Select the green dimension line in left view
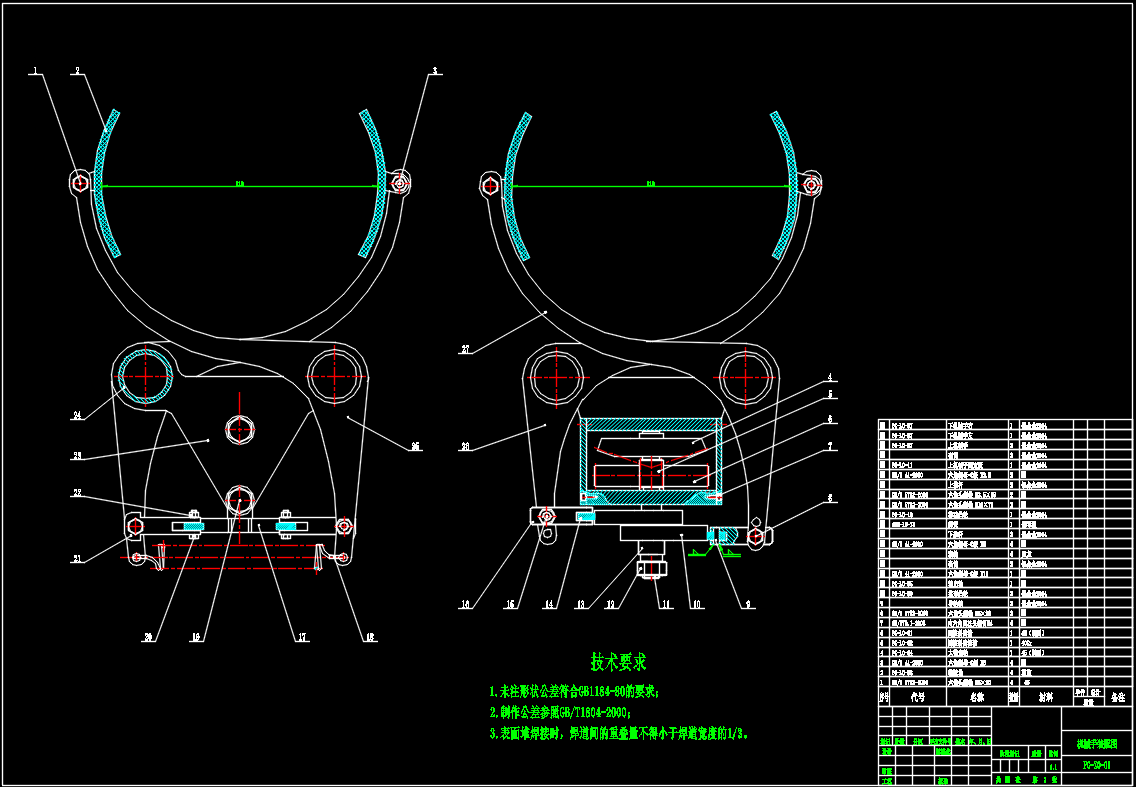Image resolution: width=1136 pixels, height=787 pixels. pos(240,187)
